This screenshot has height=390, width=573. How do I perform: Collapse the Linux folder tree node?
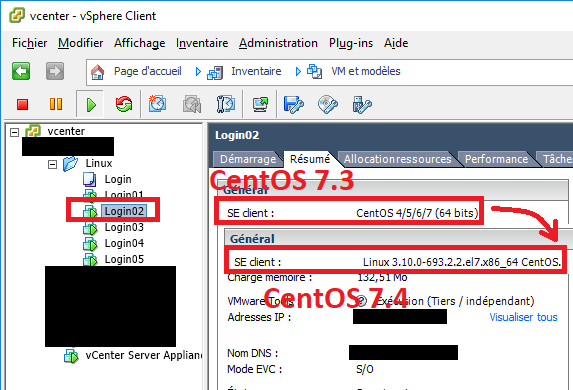pyautogui.click(x=52, y=164)
